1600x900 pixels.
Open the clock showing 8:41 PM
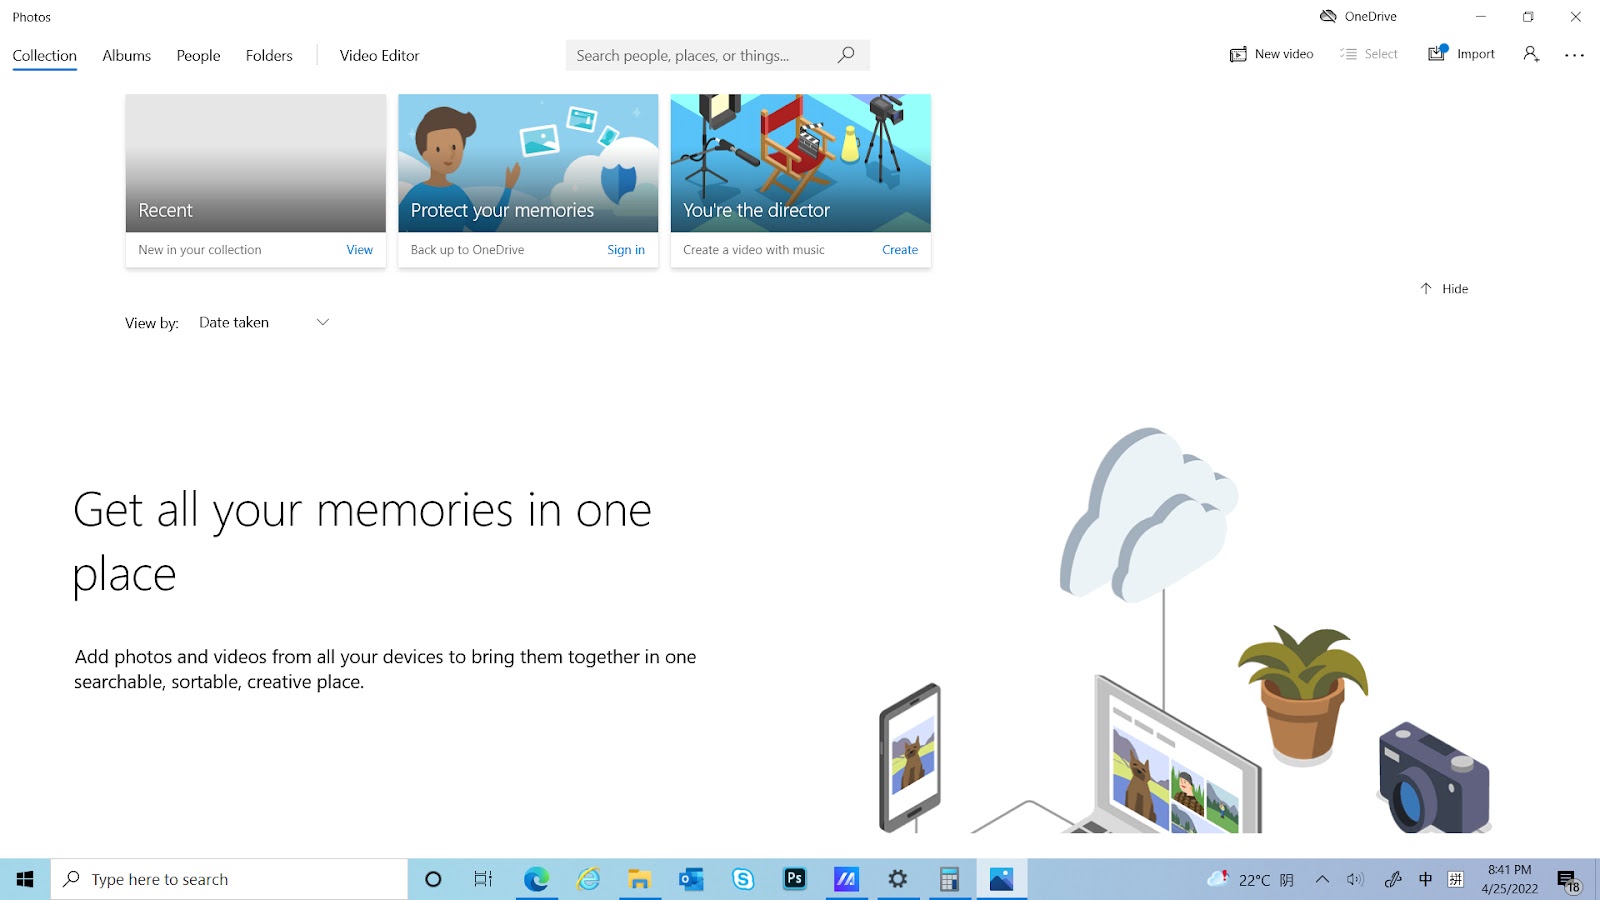(x=1510, y=879)
